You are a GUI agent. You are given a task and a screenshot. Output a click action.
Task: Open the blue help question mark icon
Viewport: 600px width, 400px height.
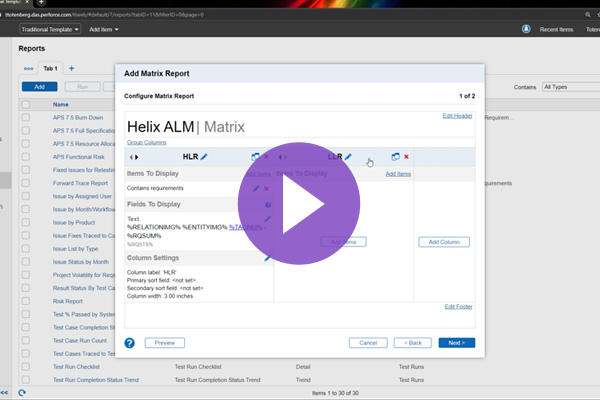tap(129, 343)
